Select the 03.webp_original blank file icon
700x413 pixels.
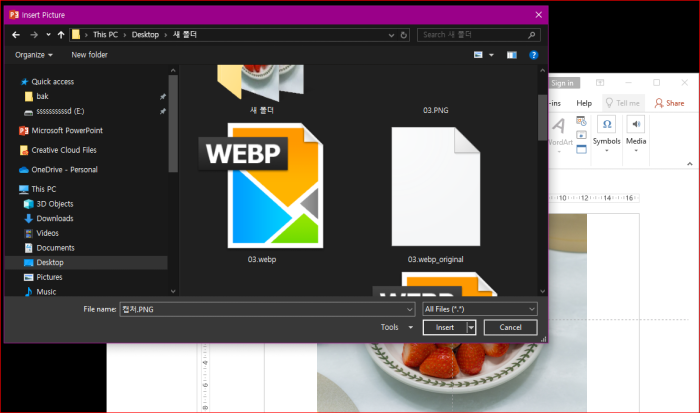[x=436, y=187]
